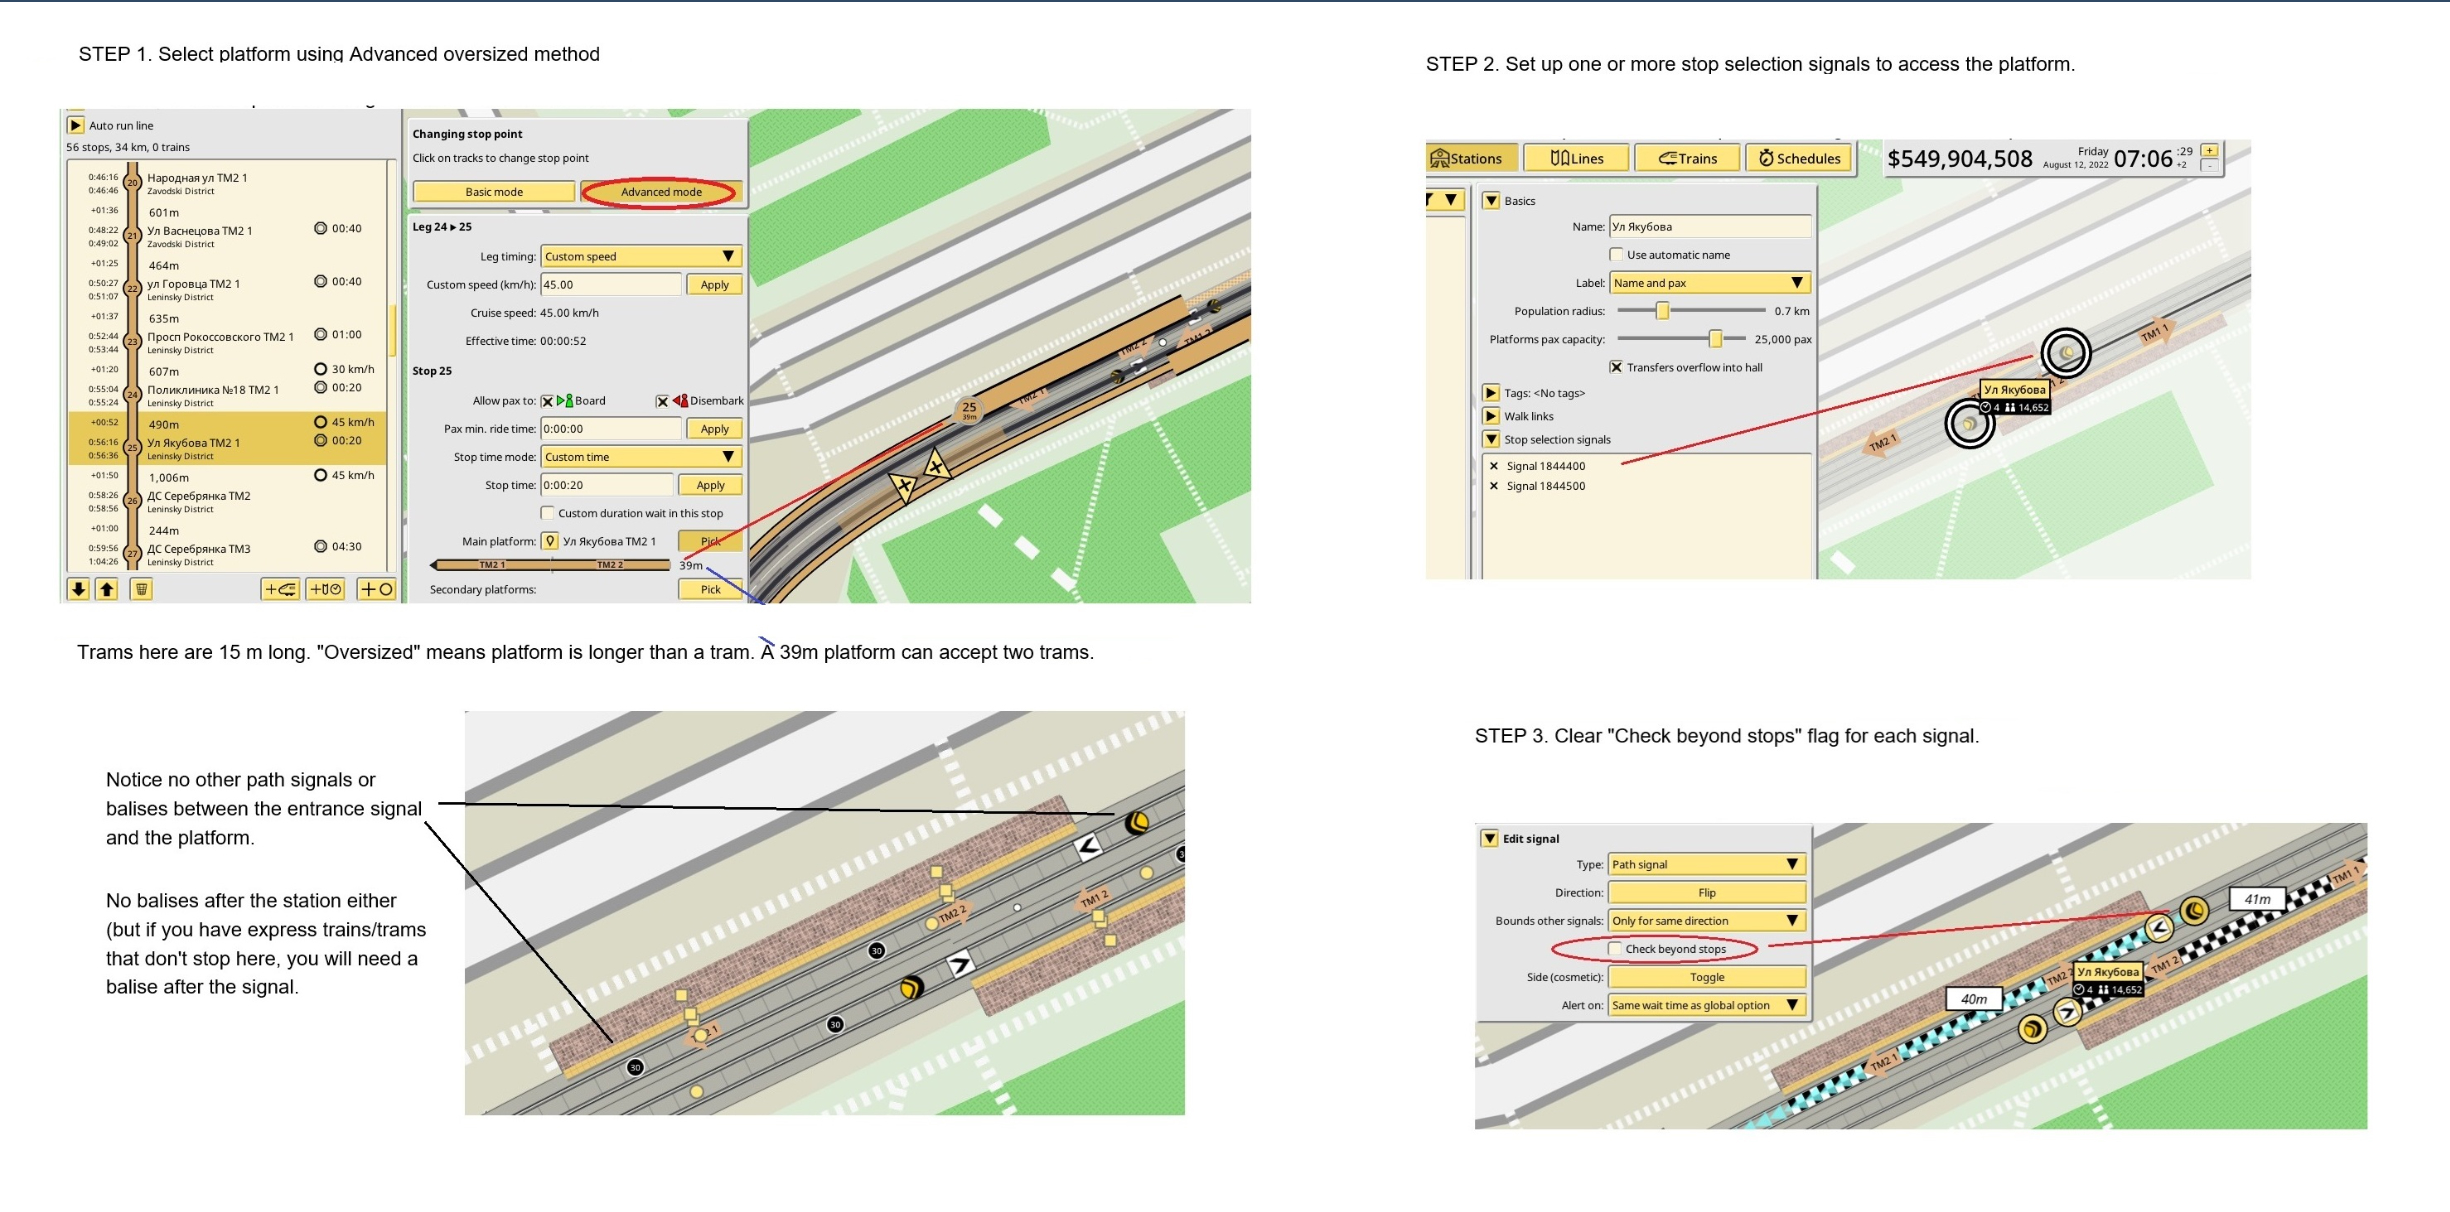Viewport: 2450px width, 1212px height.
Task: Click the add train icon button
Action: tap(280, 589)
